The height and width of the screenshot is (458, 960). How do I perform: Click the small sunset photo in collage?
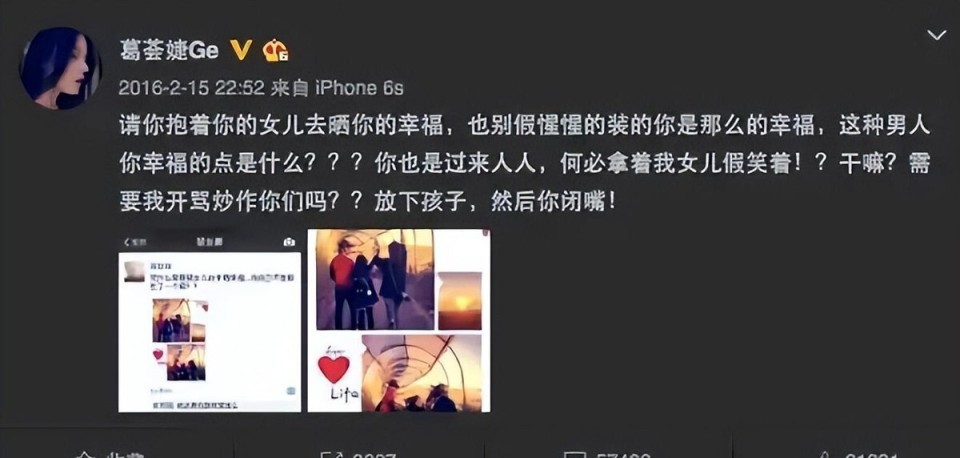[460, 301]
